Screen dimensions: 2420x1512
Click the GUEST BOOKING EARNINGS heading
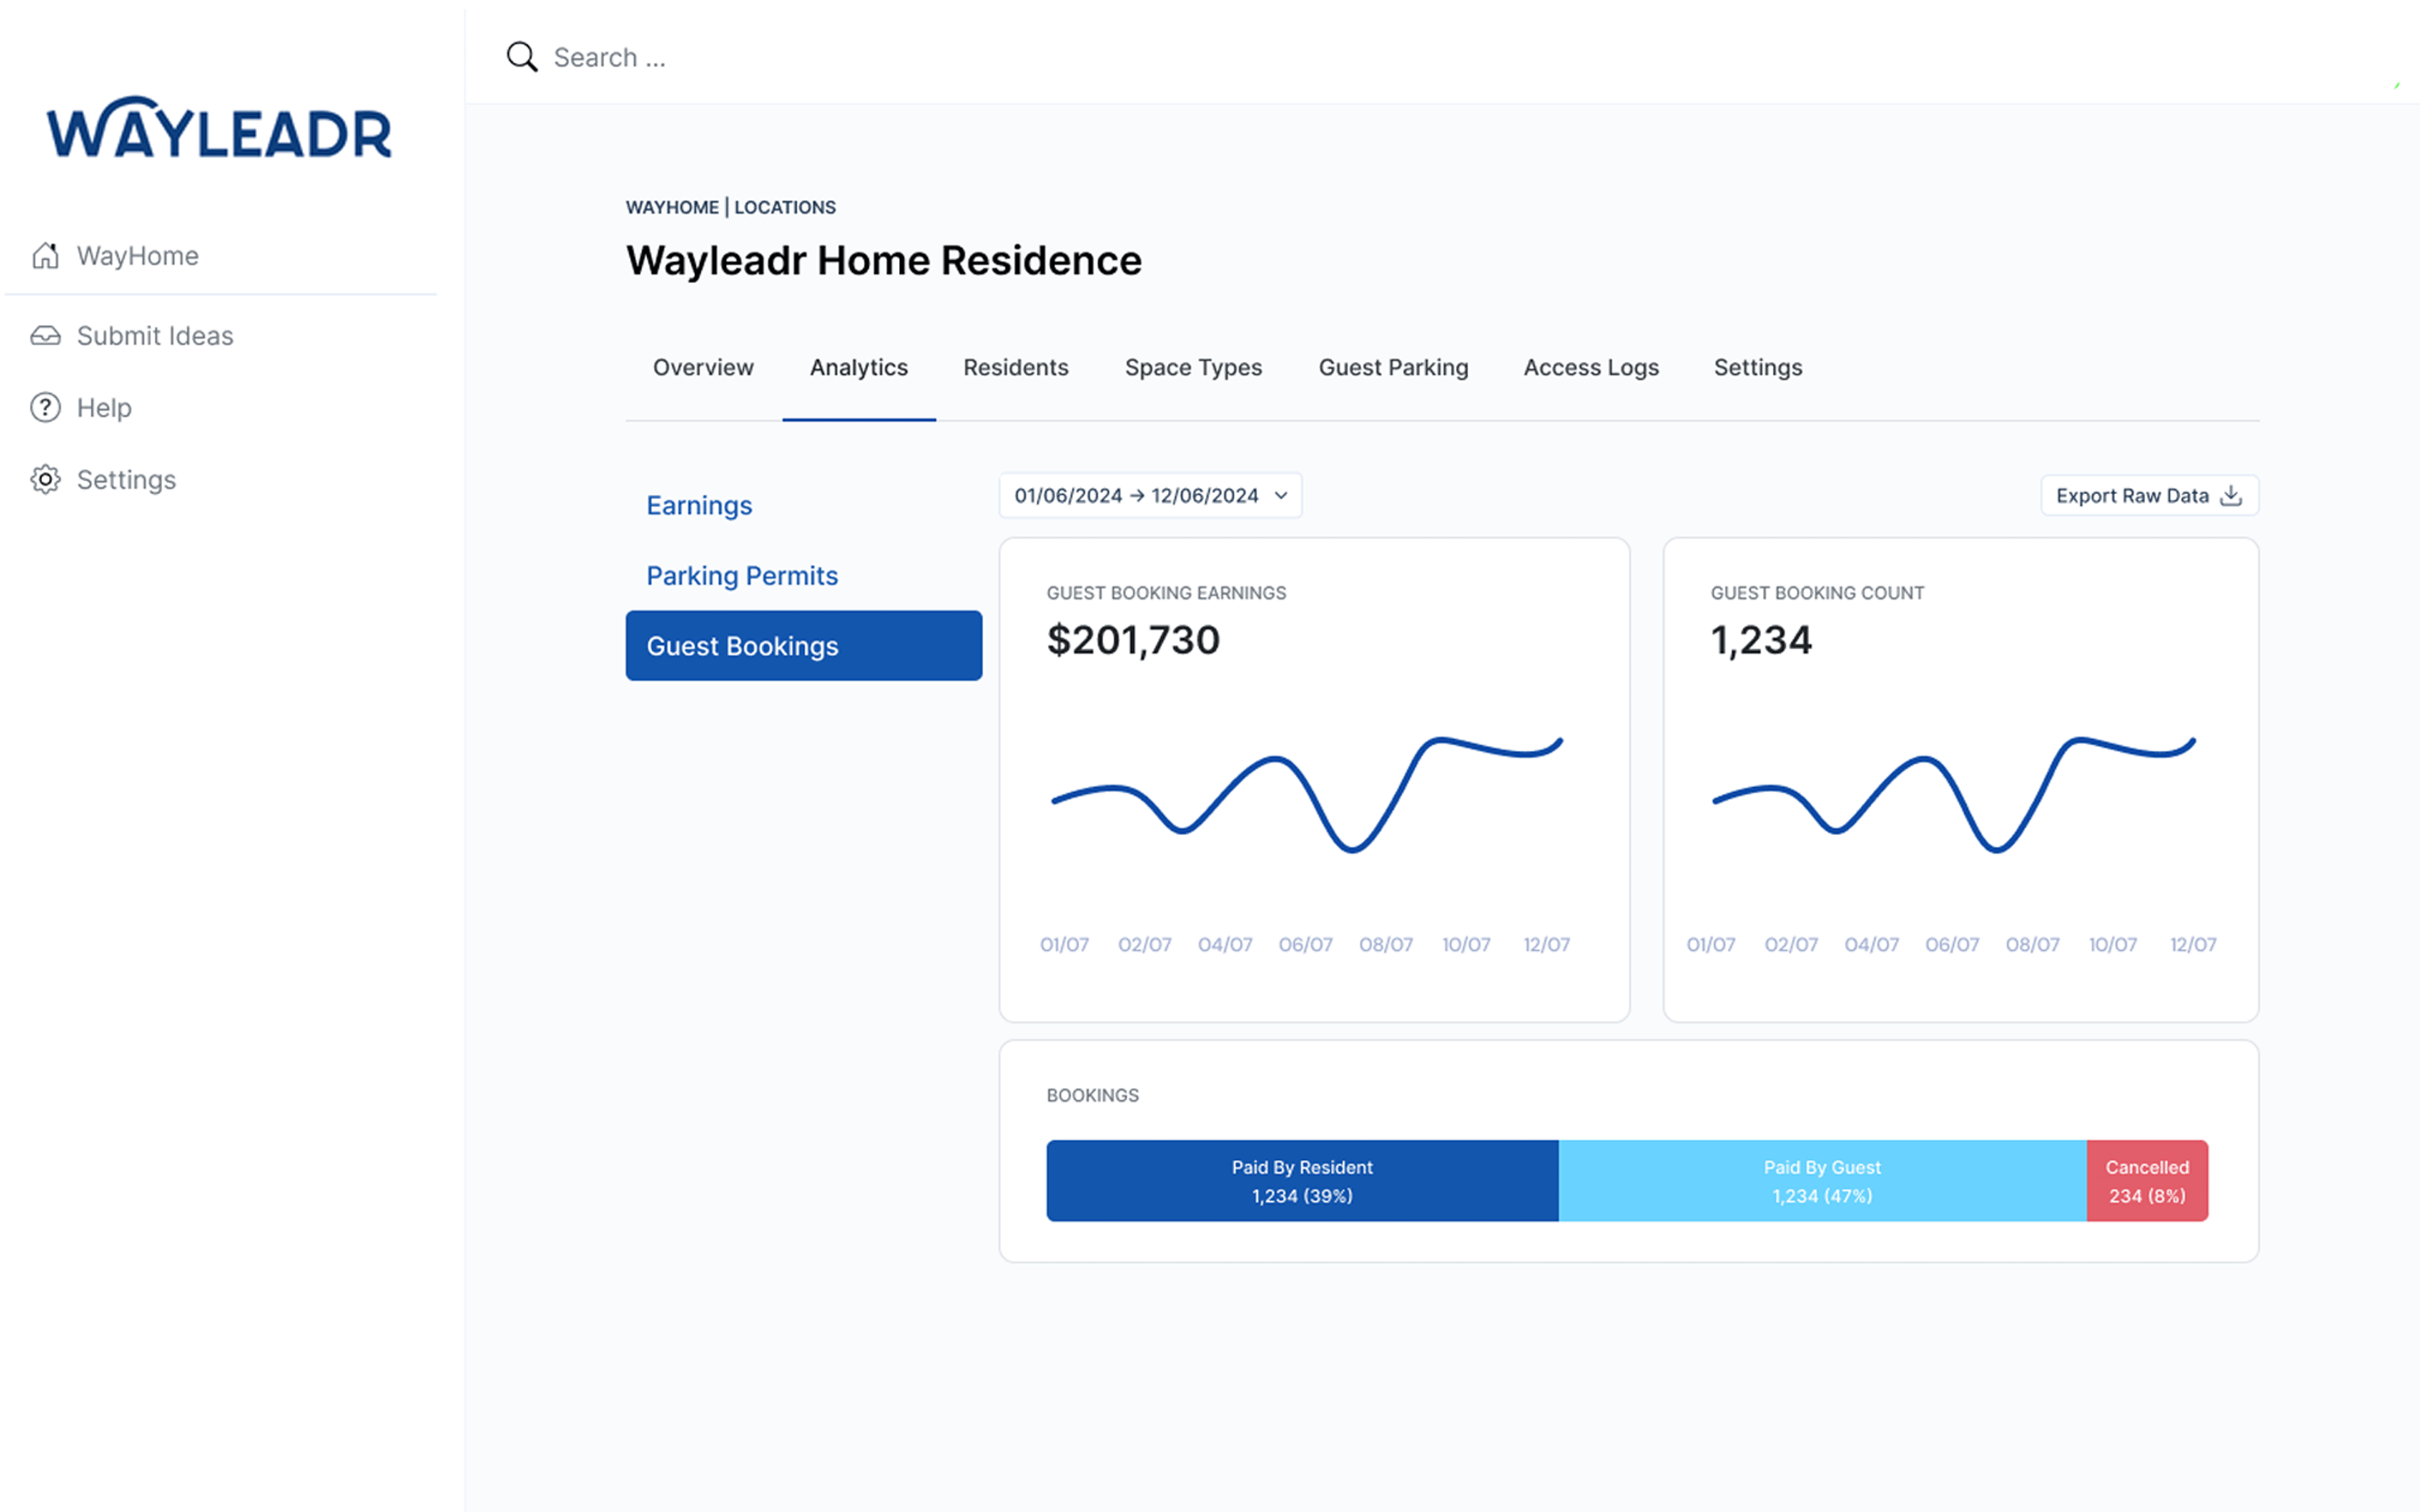[1166, 593]
